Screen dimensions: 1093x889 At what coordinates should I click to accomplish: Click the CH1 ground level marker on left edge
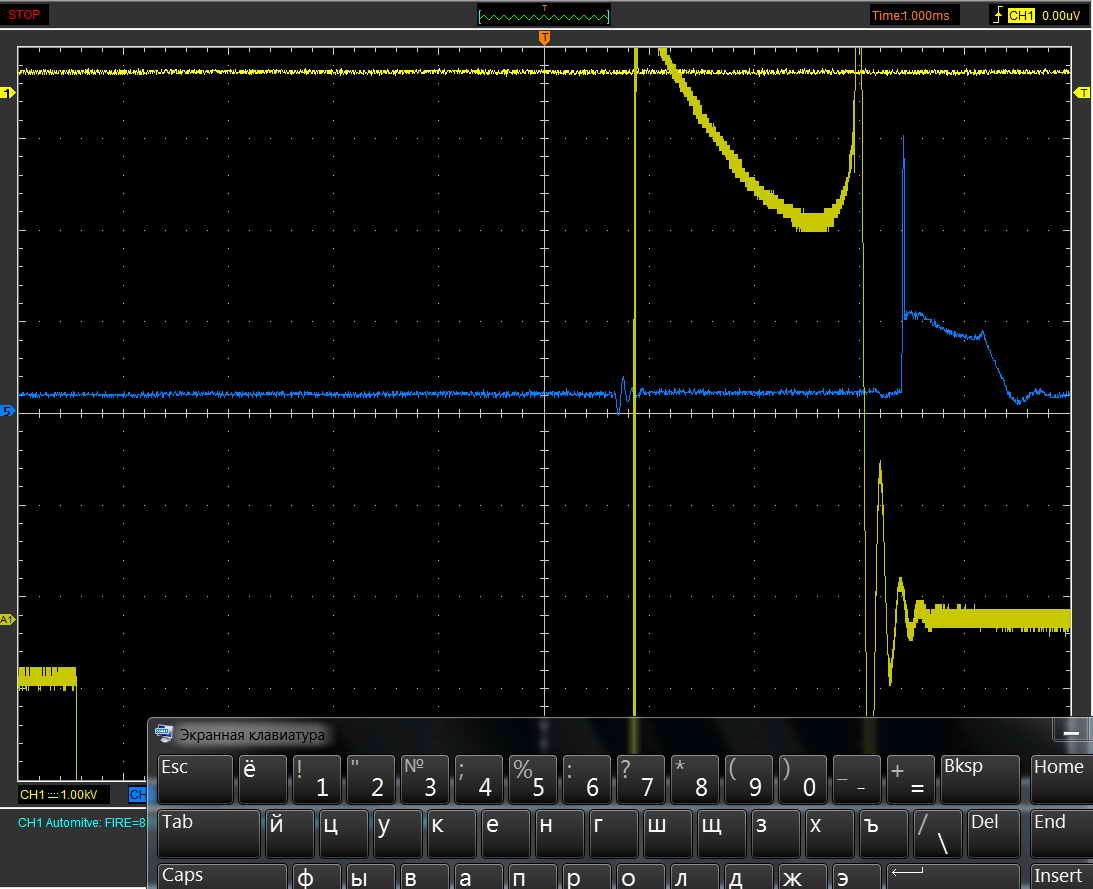(x=9, y=93)
